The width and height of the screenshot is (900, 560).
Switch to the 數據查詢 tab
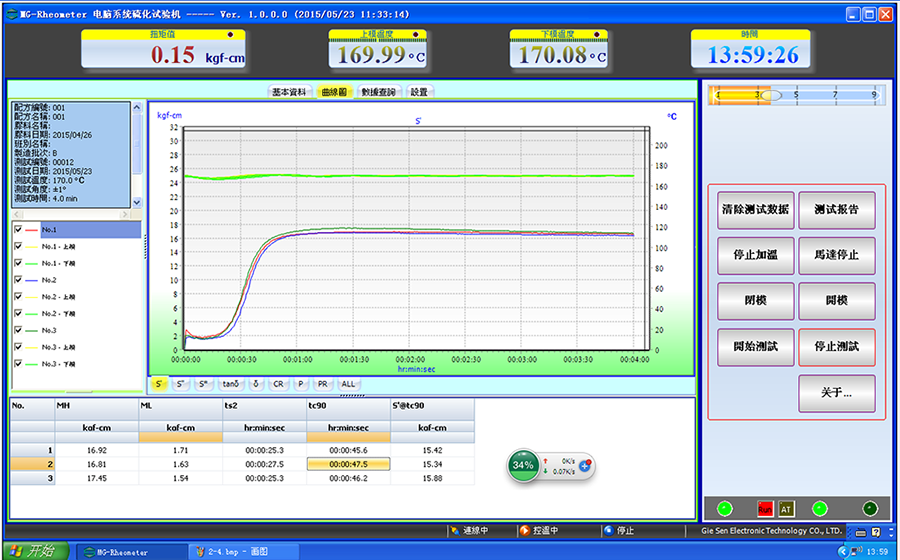[378, 92]
